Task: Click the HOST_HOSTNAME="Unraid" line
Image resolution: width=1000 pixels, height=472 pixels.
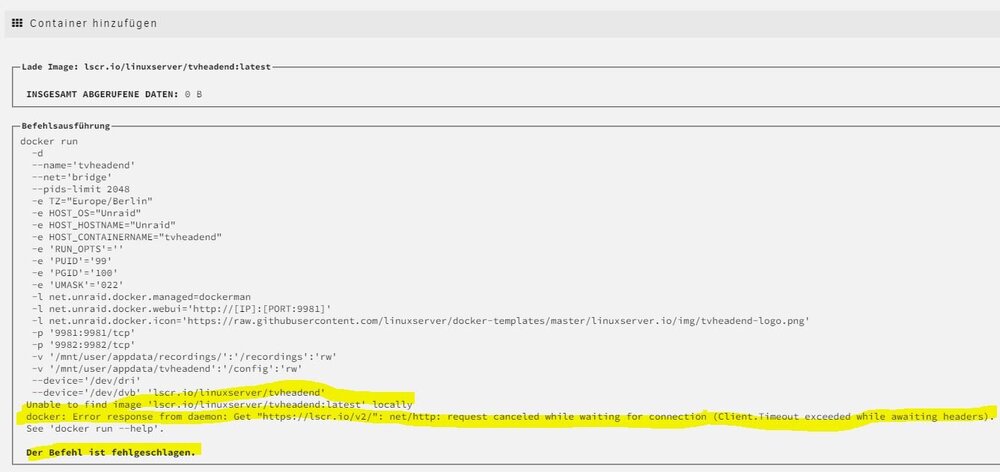Action: 104,225
